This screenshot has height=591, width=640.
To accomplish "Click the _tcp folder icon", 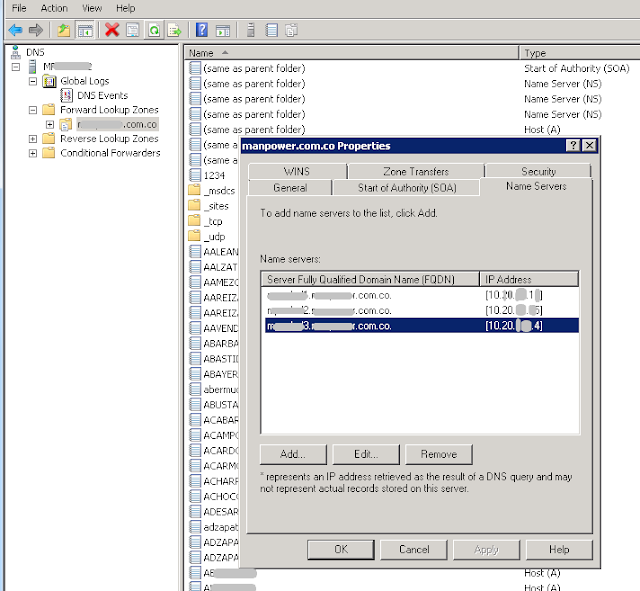I will 195,221.
